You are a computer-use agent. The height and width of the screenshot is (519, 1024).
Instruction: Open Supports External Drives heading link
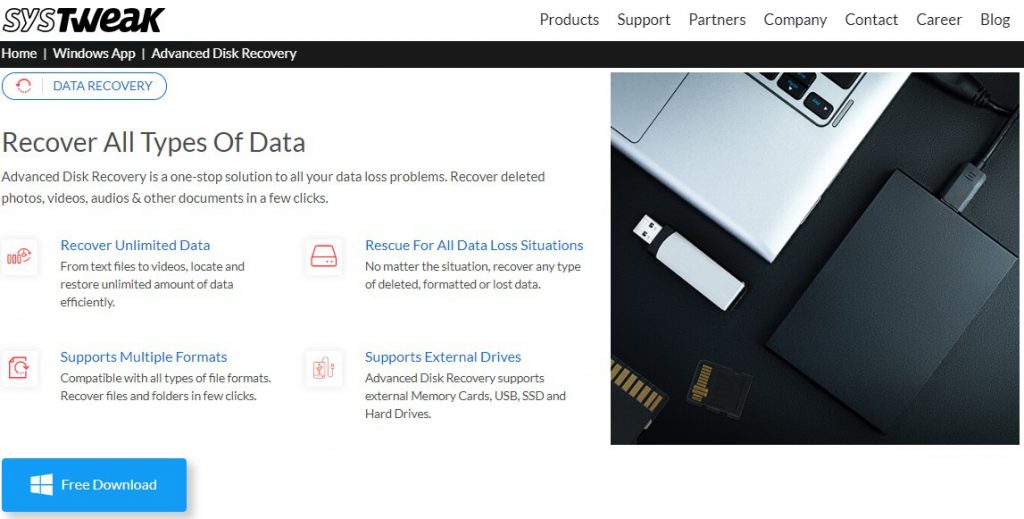click(x=443, y=357)
